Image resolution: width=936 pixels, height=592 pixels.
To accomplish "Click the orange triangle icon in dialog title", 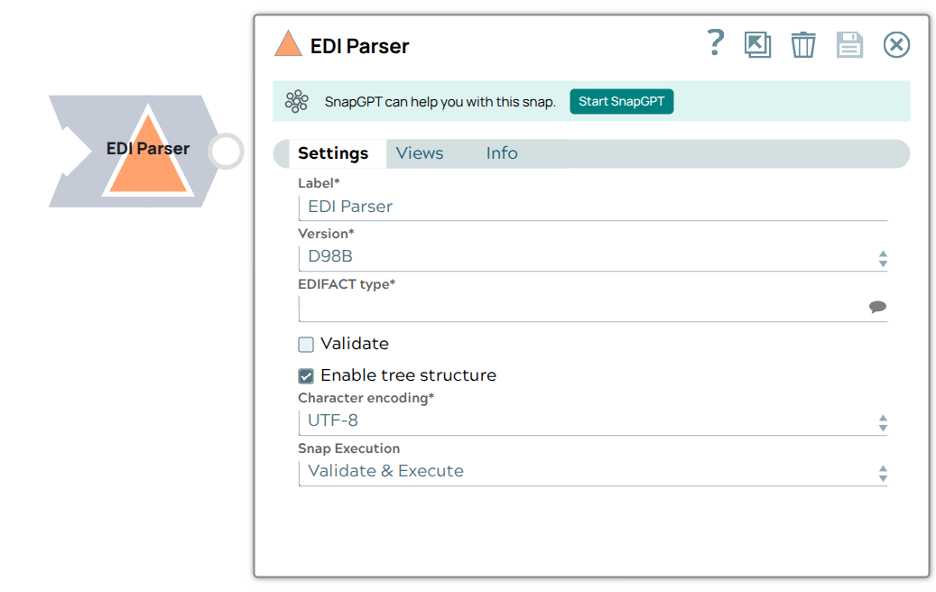I will pyautogui.click(x=288, y=44).
